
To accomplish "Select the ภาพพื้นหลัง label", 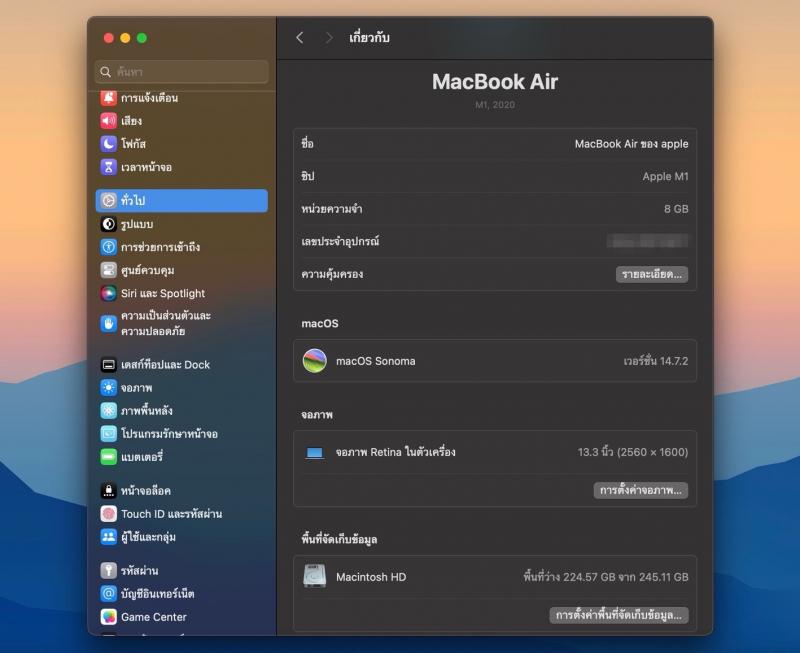I will coord(146,411).
